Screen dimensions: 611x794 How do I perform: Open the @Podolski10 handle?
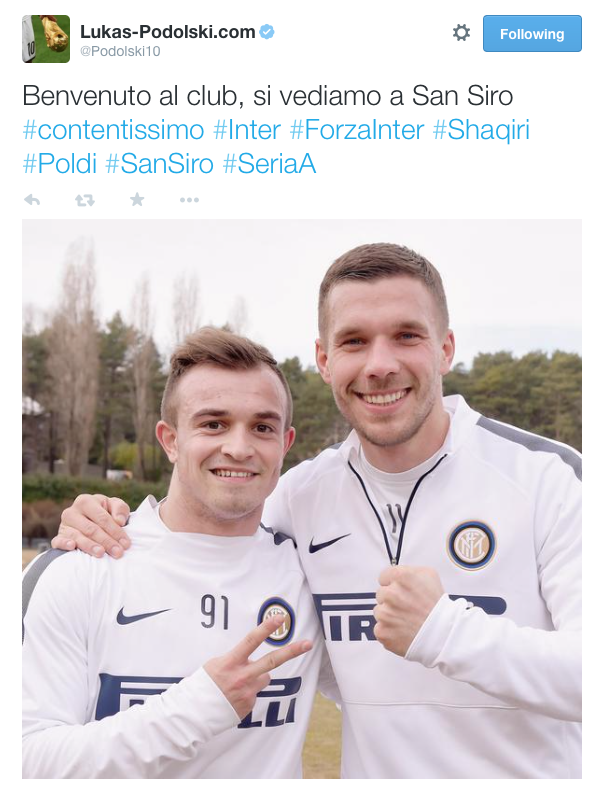pos(120,51)
